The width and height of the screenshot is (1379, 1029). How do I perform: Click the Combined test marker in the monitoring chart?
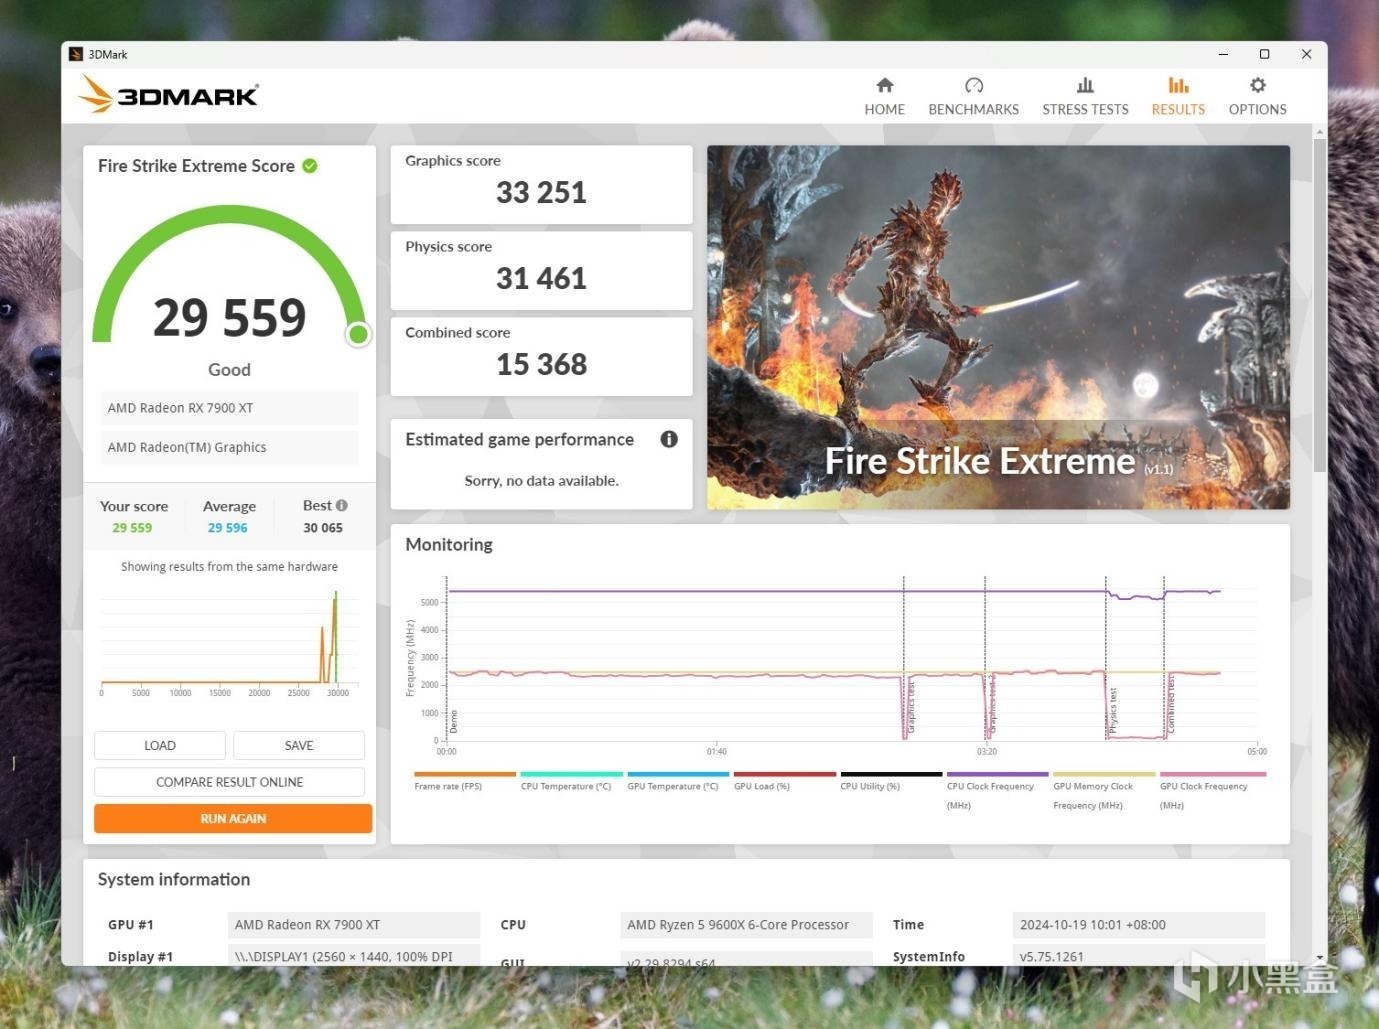[1171, 703]
